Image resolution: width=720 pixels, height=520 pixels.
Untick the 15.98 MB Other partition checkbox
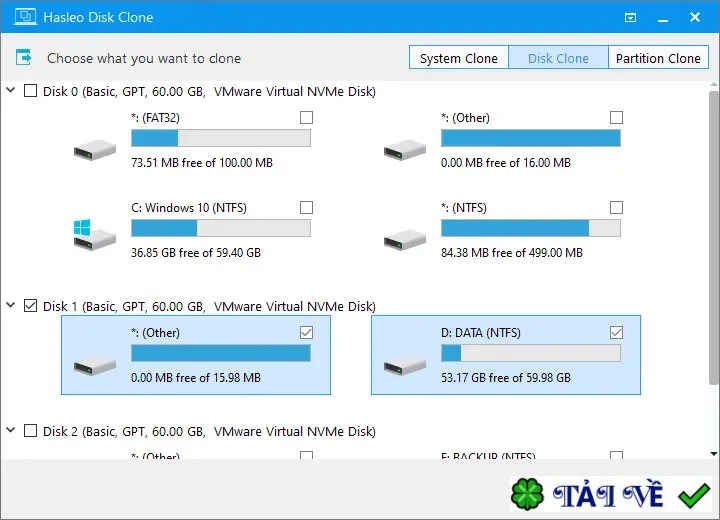point(306,333)
